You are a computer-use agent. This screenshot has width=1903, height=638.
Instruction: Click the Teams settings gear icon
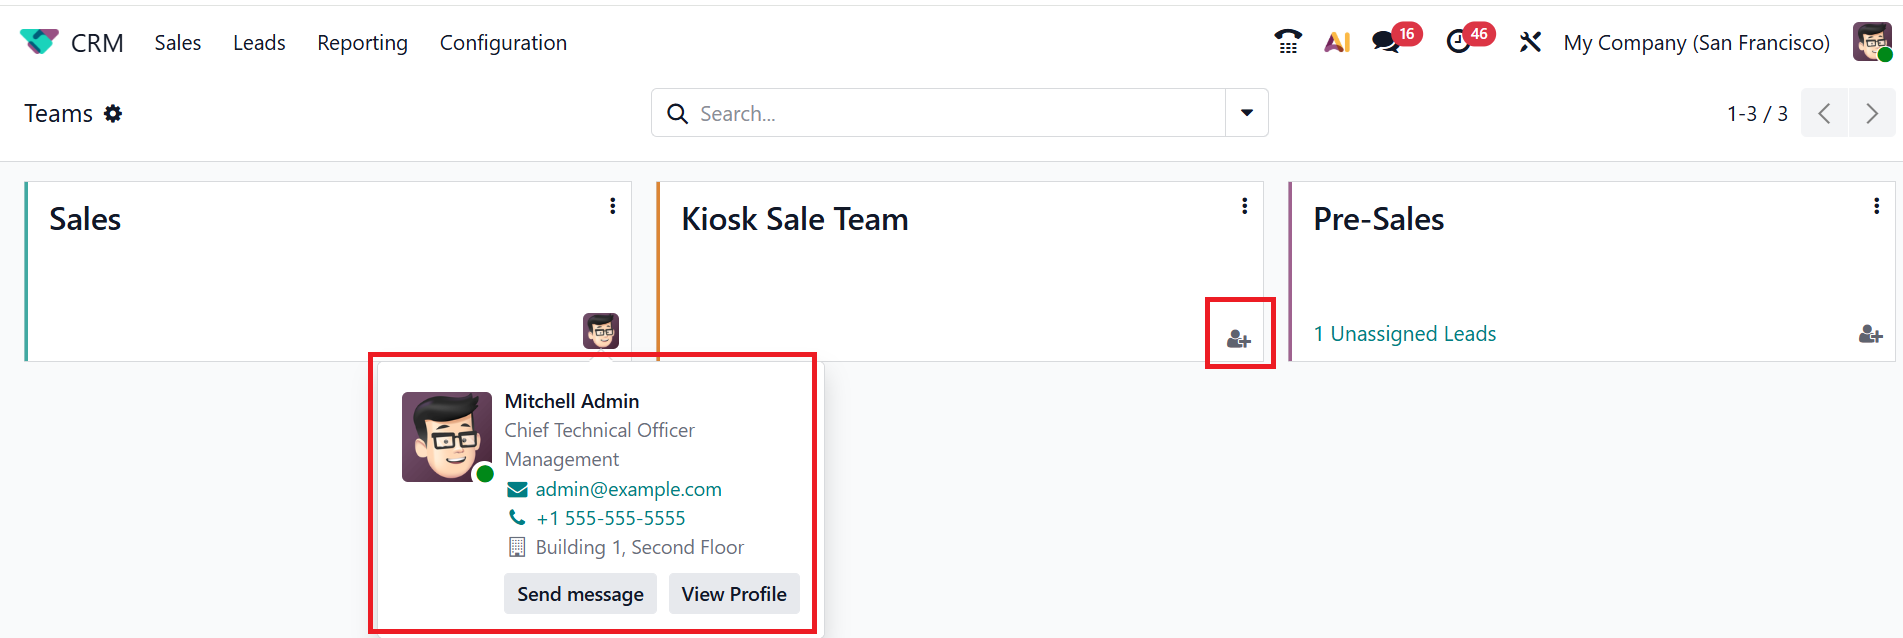(113, 114)
